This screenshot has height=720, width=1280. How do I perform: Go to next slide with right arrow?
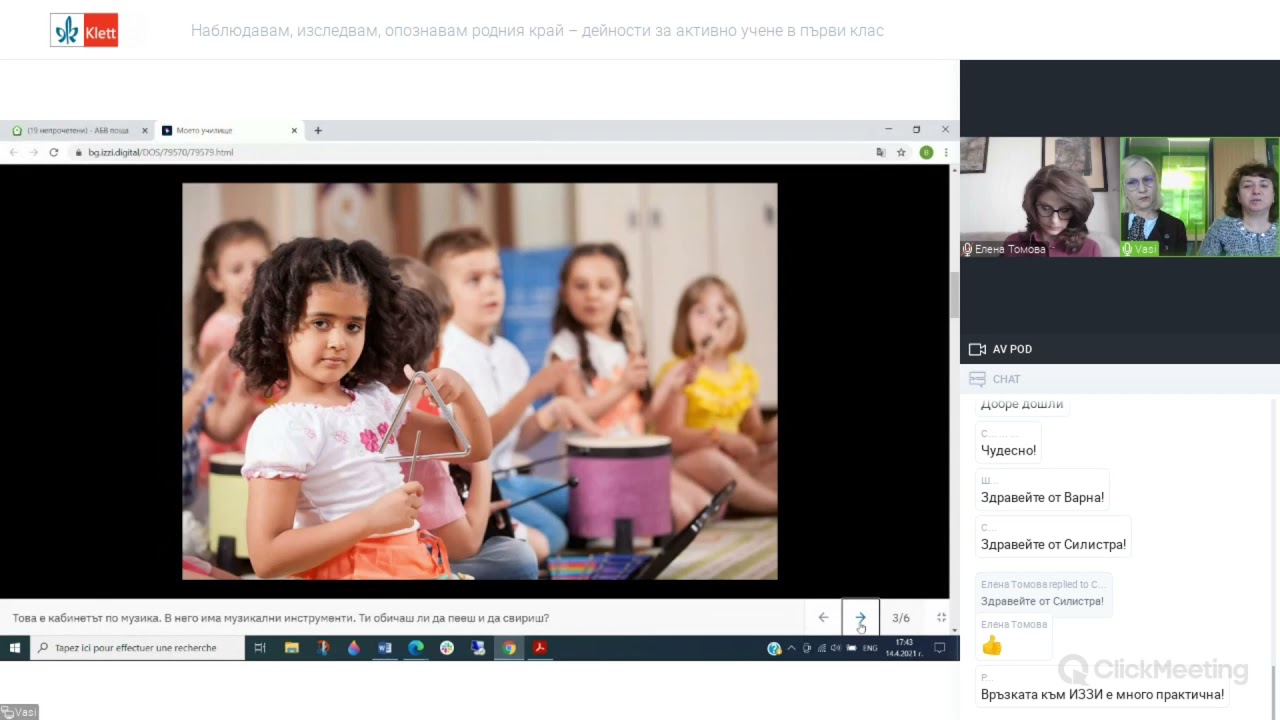860,617
